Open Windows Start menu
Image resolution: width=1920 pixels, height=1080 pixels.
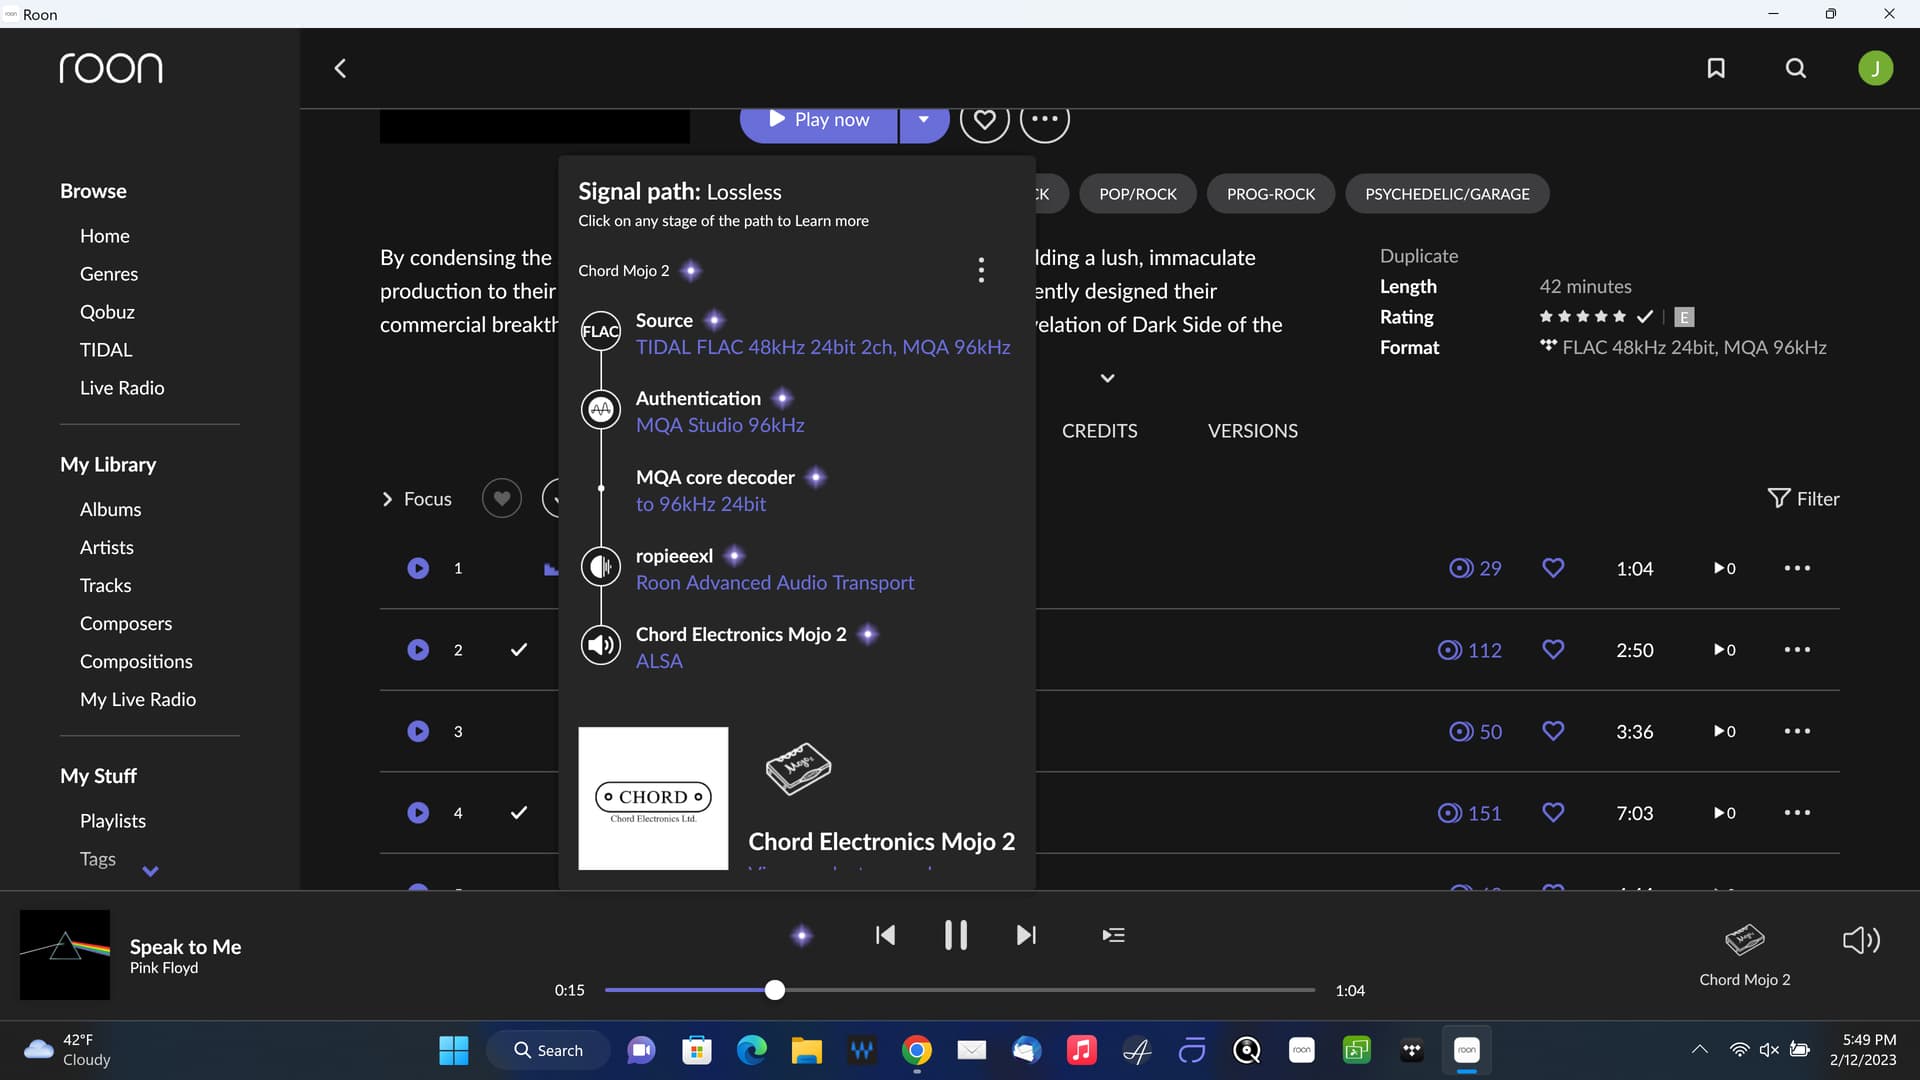point(454,1050)
